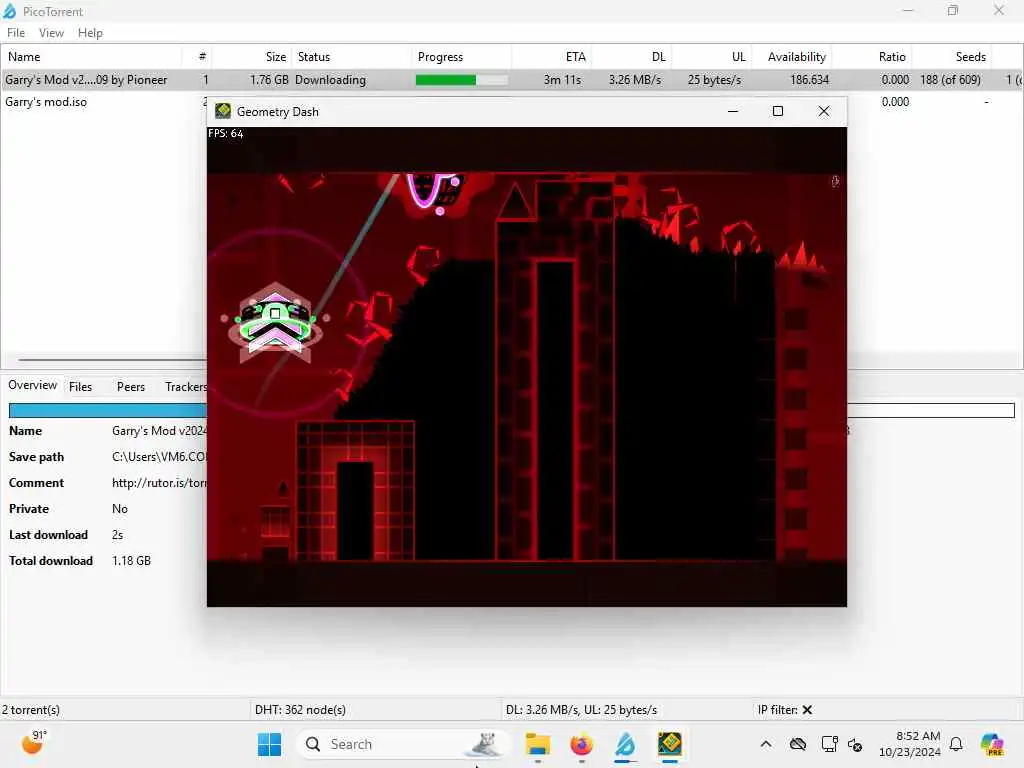Viewport: 1024px width, 768px height.
Task: Switch to the Peers tab
Action: [131, 387]
